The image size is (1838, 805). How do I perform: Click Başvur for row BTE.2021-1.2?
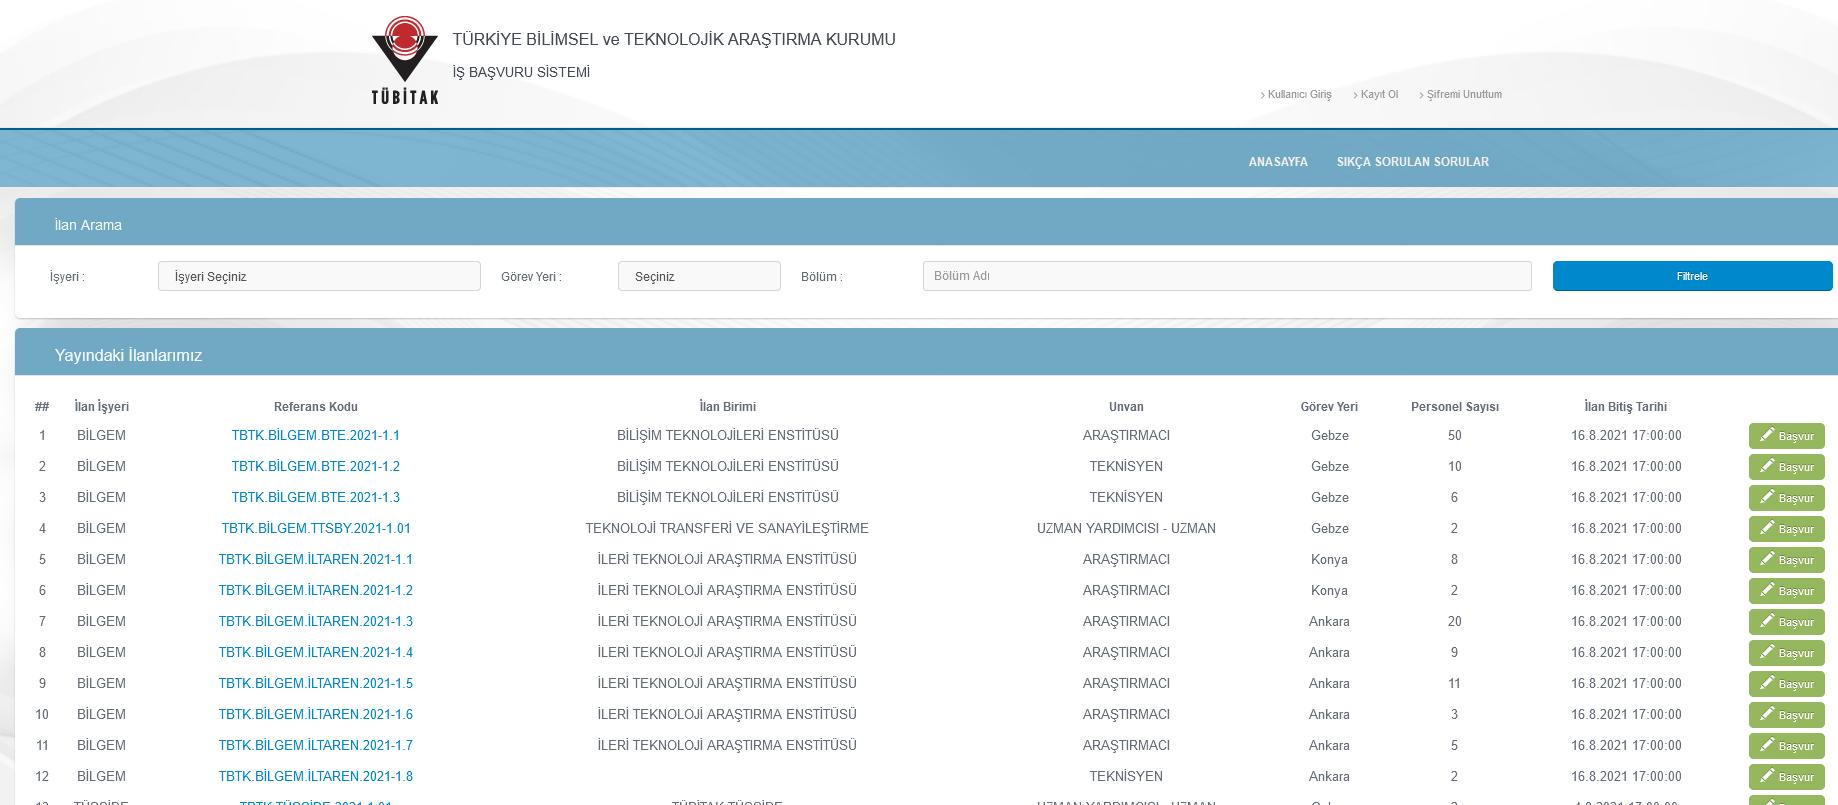tap(1787, 467)
